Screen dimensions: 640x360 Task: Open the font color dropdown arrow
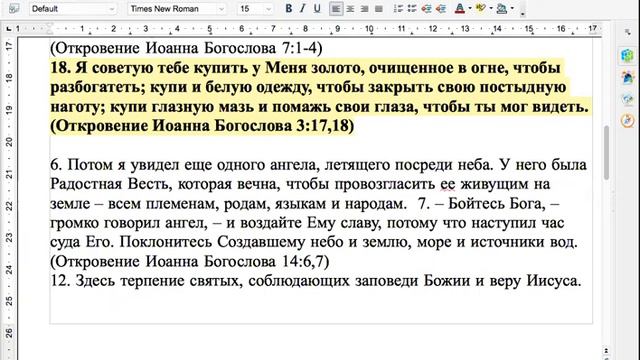click(x=470, y=9)
